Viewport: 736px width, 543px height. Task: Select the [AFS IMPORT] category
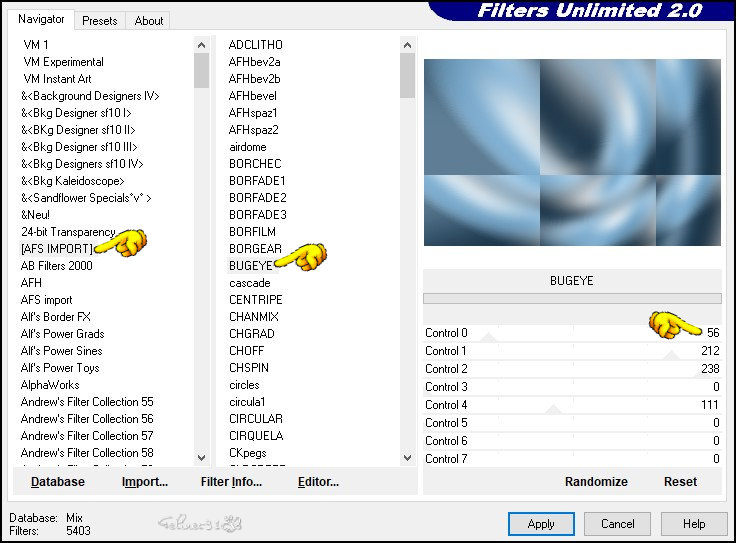point(57,249)
